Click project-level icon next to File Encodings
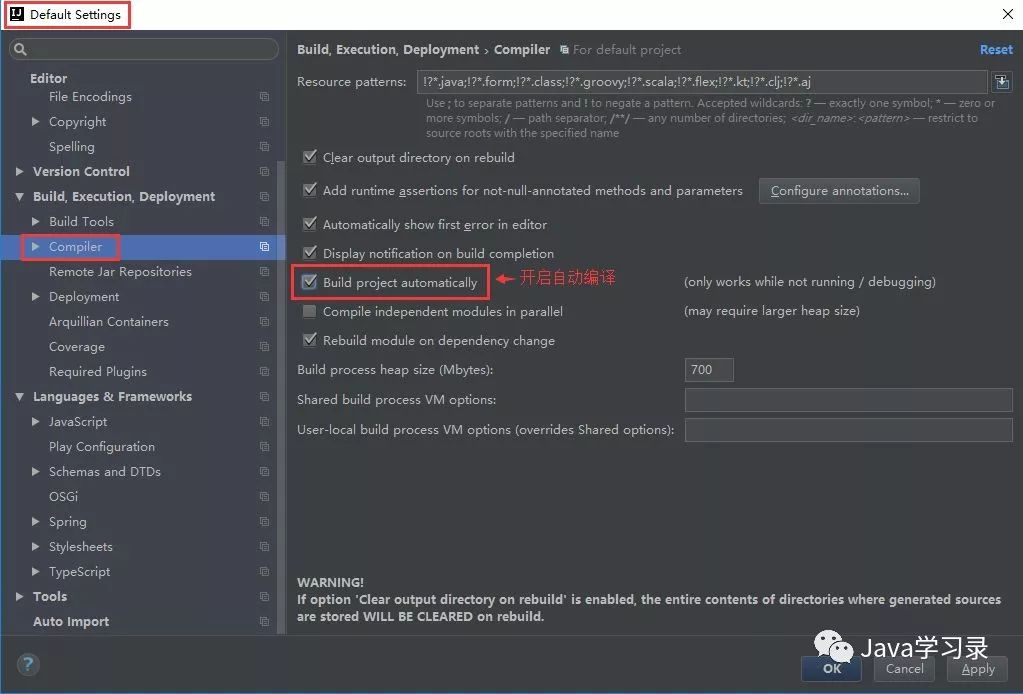Screen dimensions: 1023x694 264,97
